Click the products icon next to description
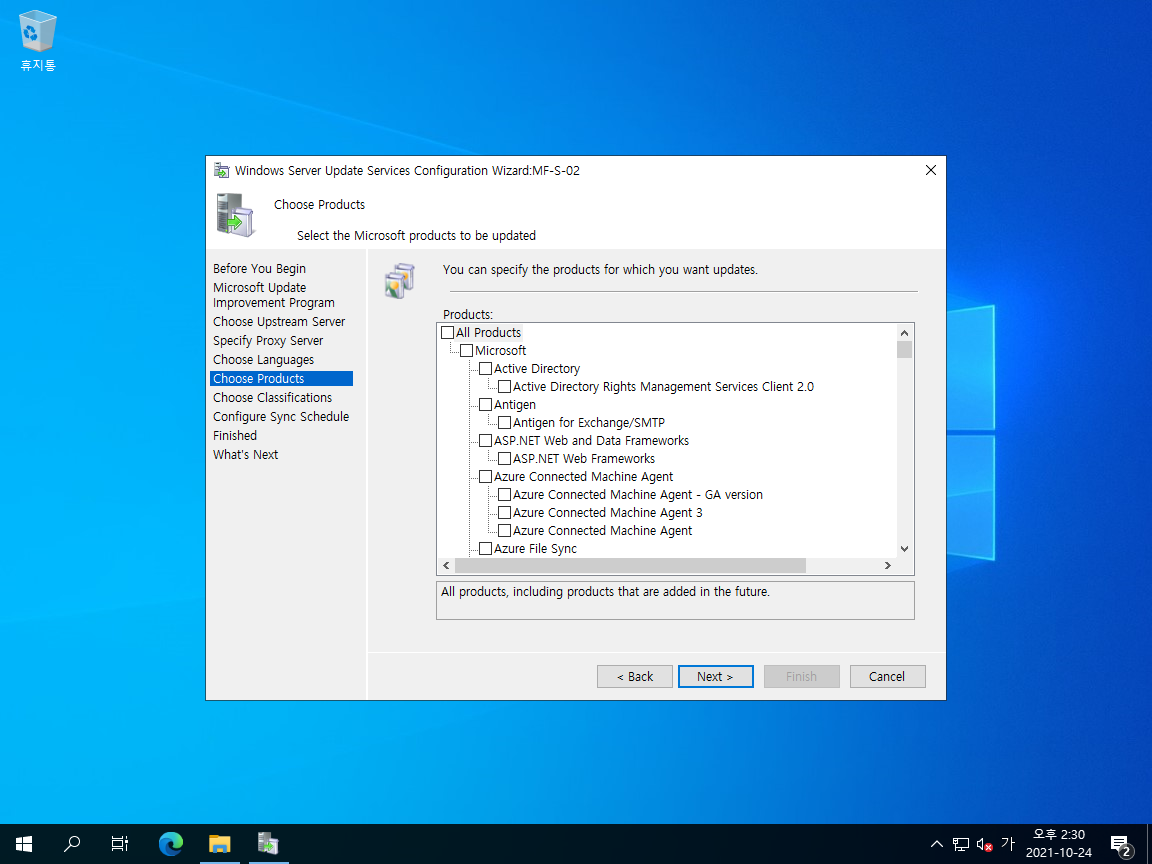1152x864 pixels. 400,281
